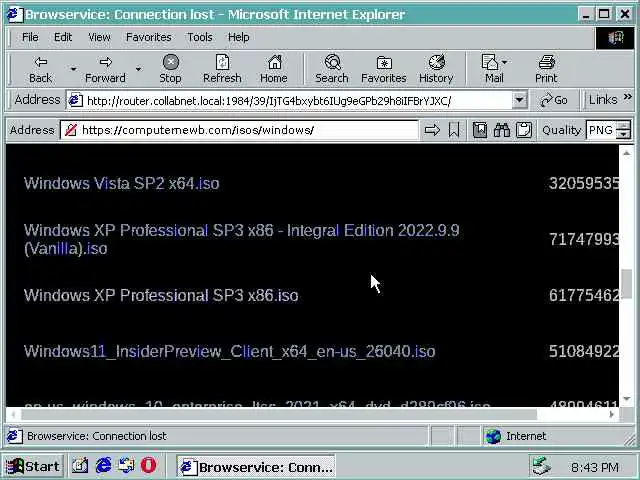Open the View menu

coord(99,37)
